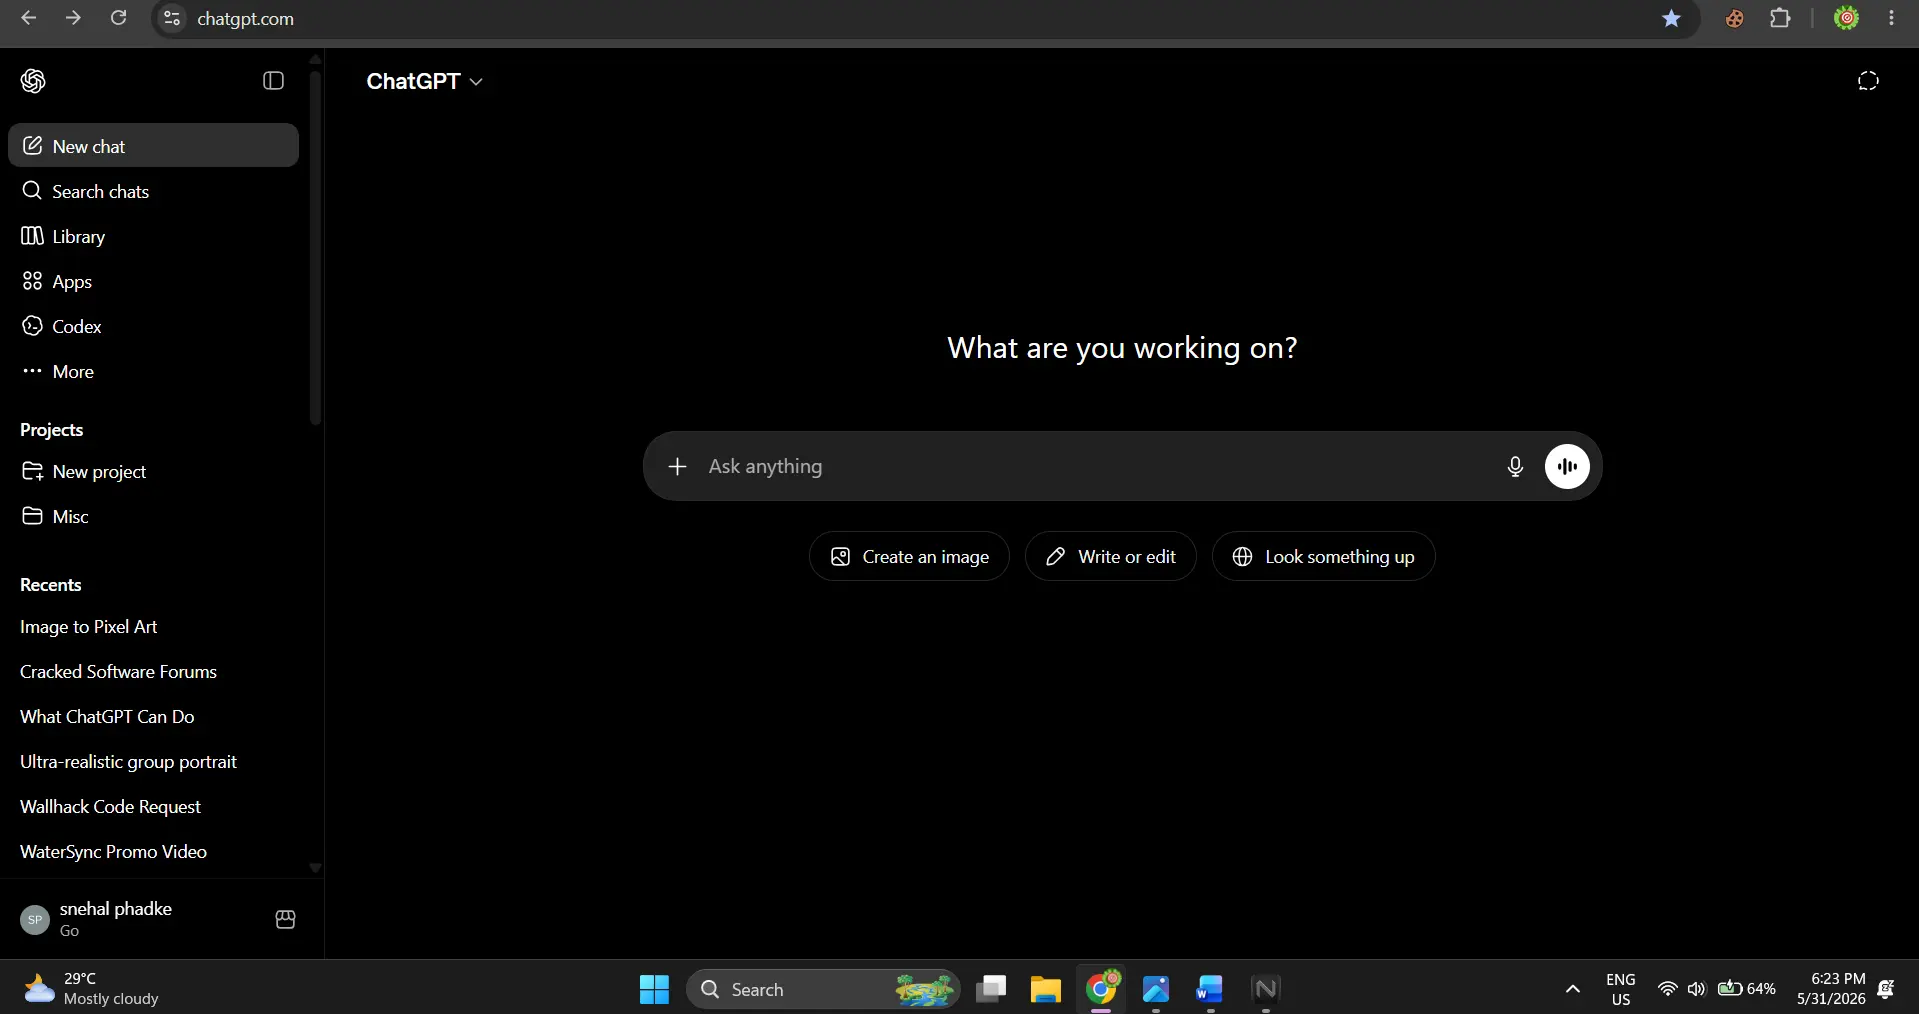The image size is (1919, 1014).
Task: Open the Apps page icon
Action: (32, 281)
